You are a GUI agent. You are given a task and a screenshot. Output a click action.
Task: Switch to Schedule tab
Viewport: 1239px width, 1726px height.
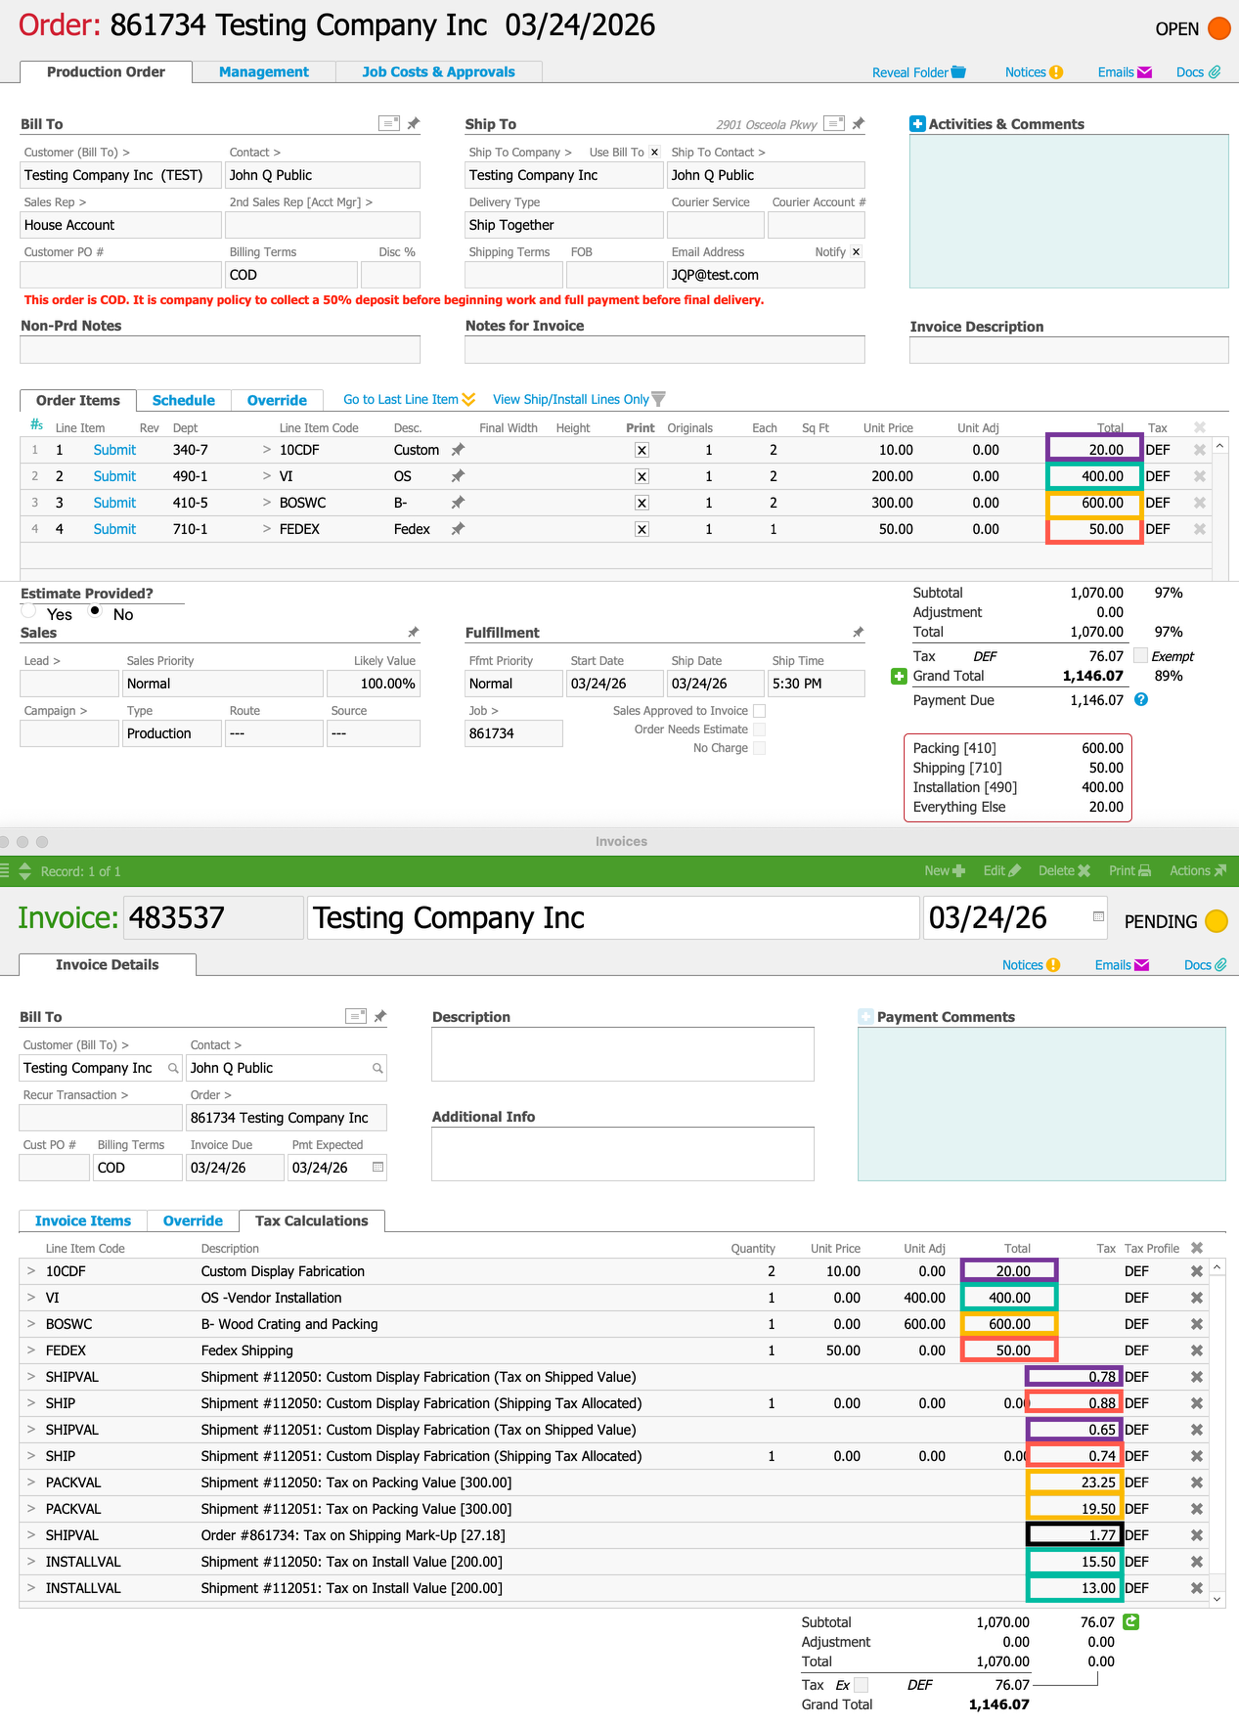pyautogui.click(x=183, y=400)
